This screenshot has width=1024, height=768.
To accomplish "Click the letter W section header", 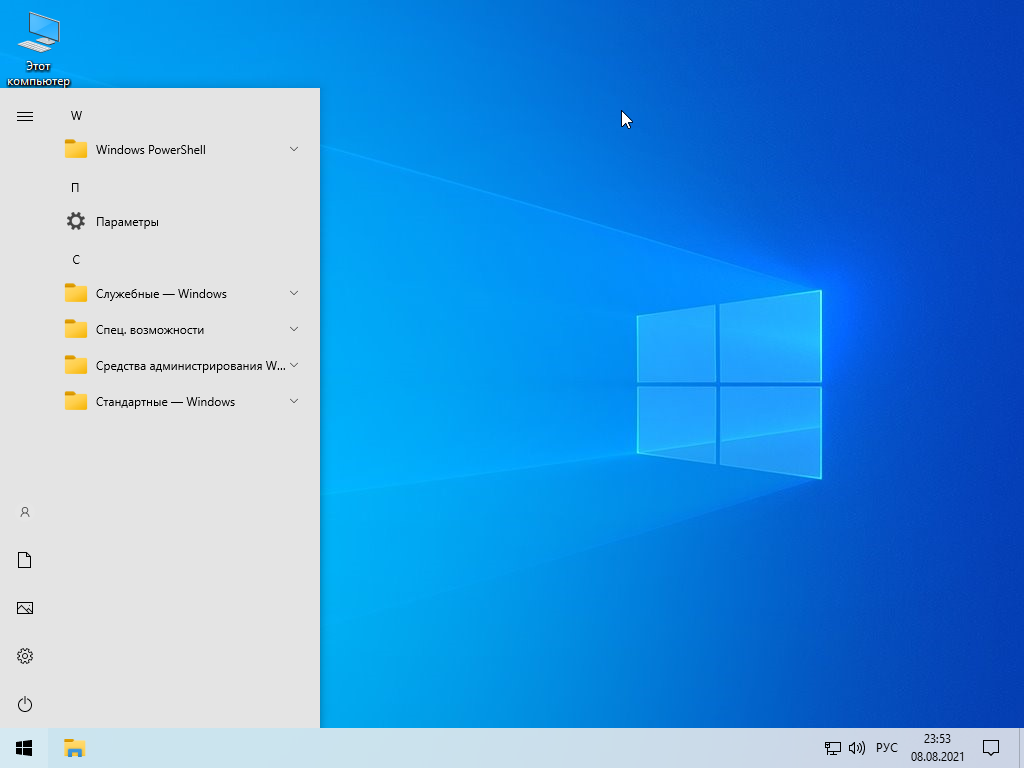I will pyautogui.click(x=76, y=116).
